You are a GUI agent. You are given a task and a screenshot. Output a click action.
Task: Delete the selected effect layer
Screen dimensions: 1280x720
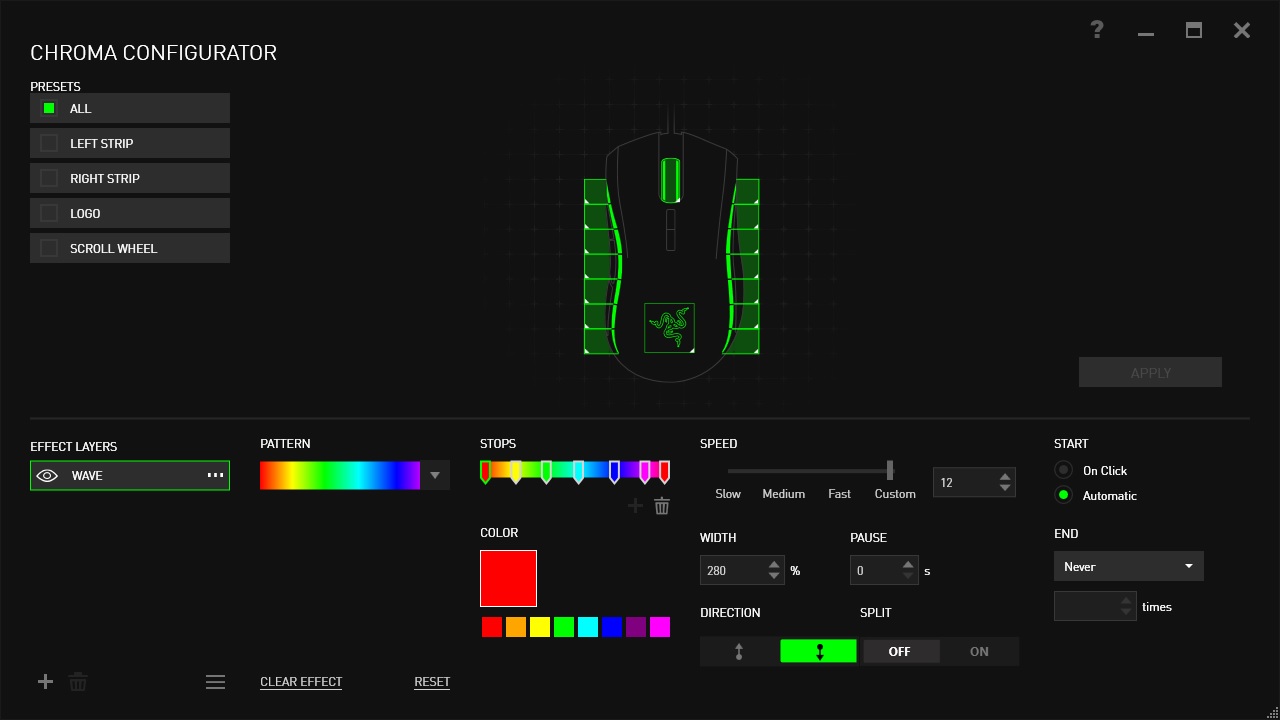click(x=78, y=682)
